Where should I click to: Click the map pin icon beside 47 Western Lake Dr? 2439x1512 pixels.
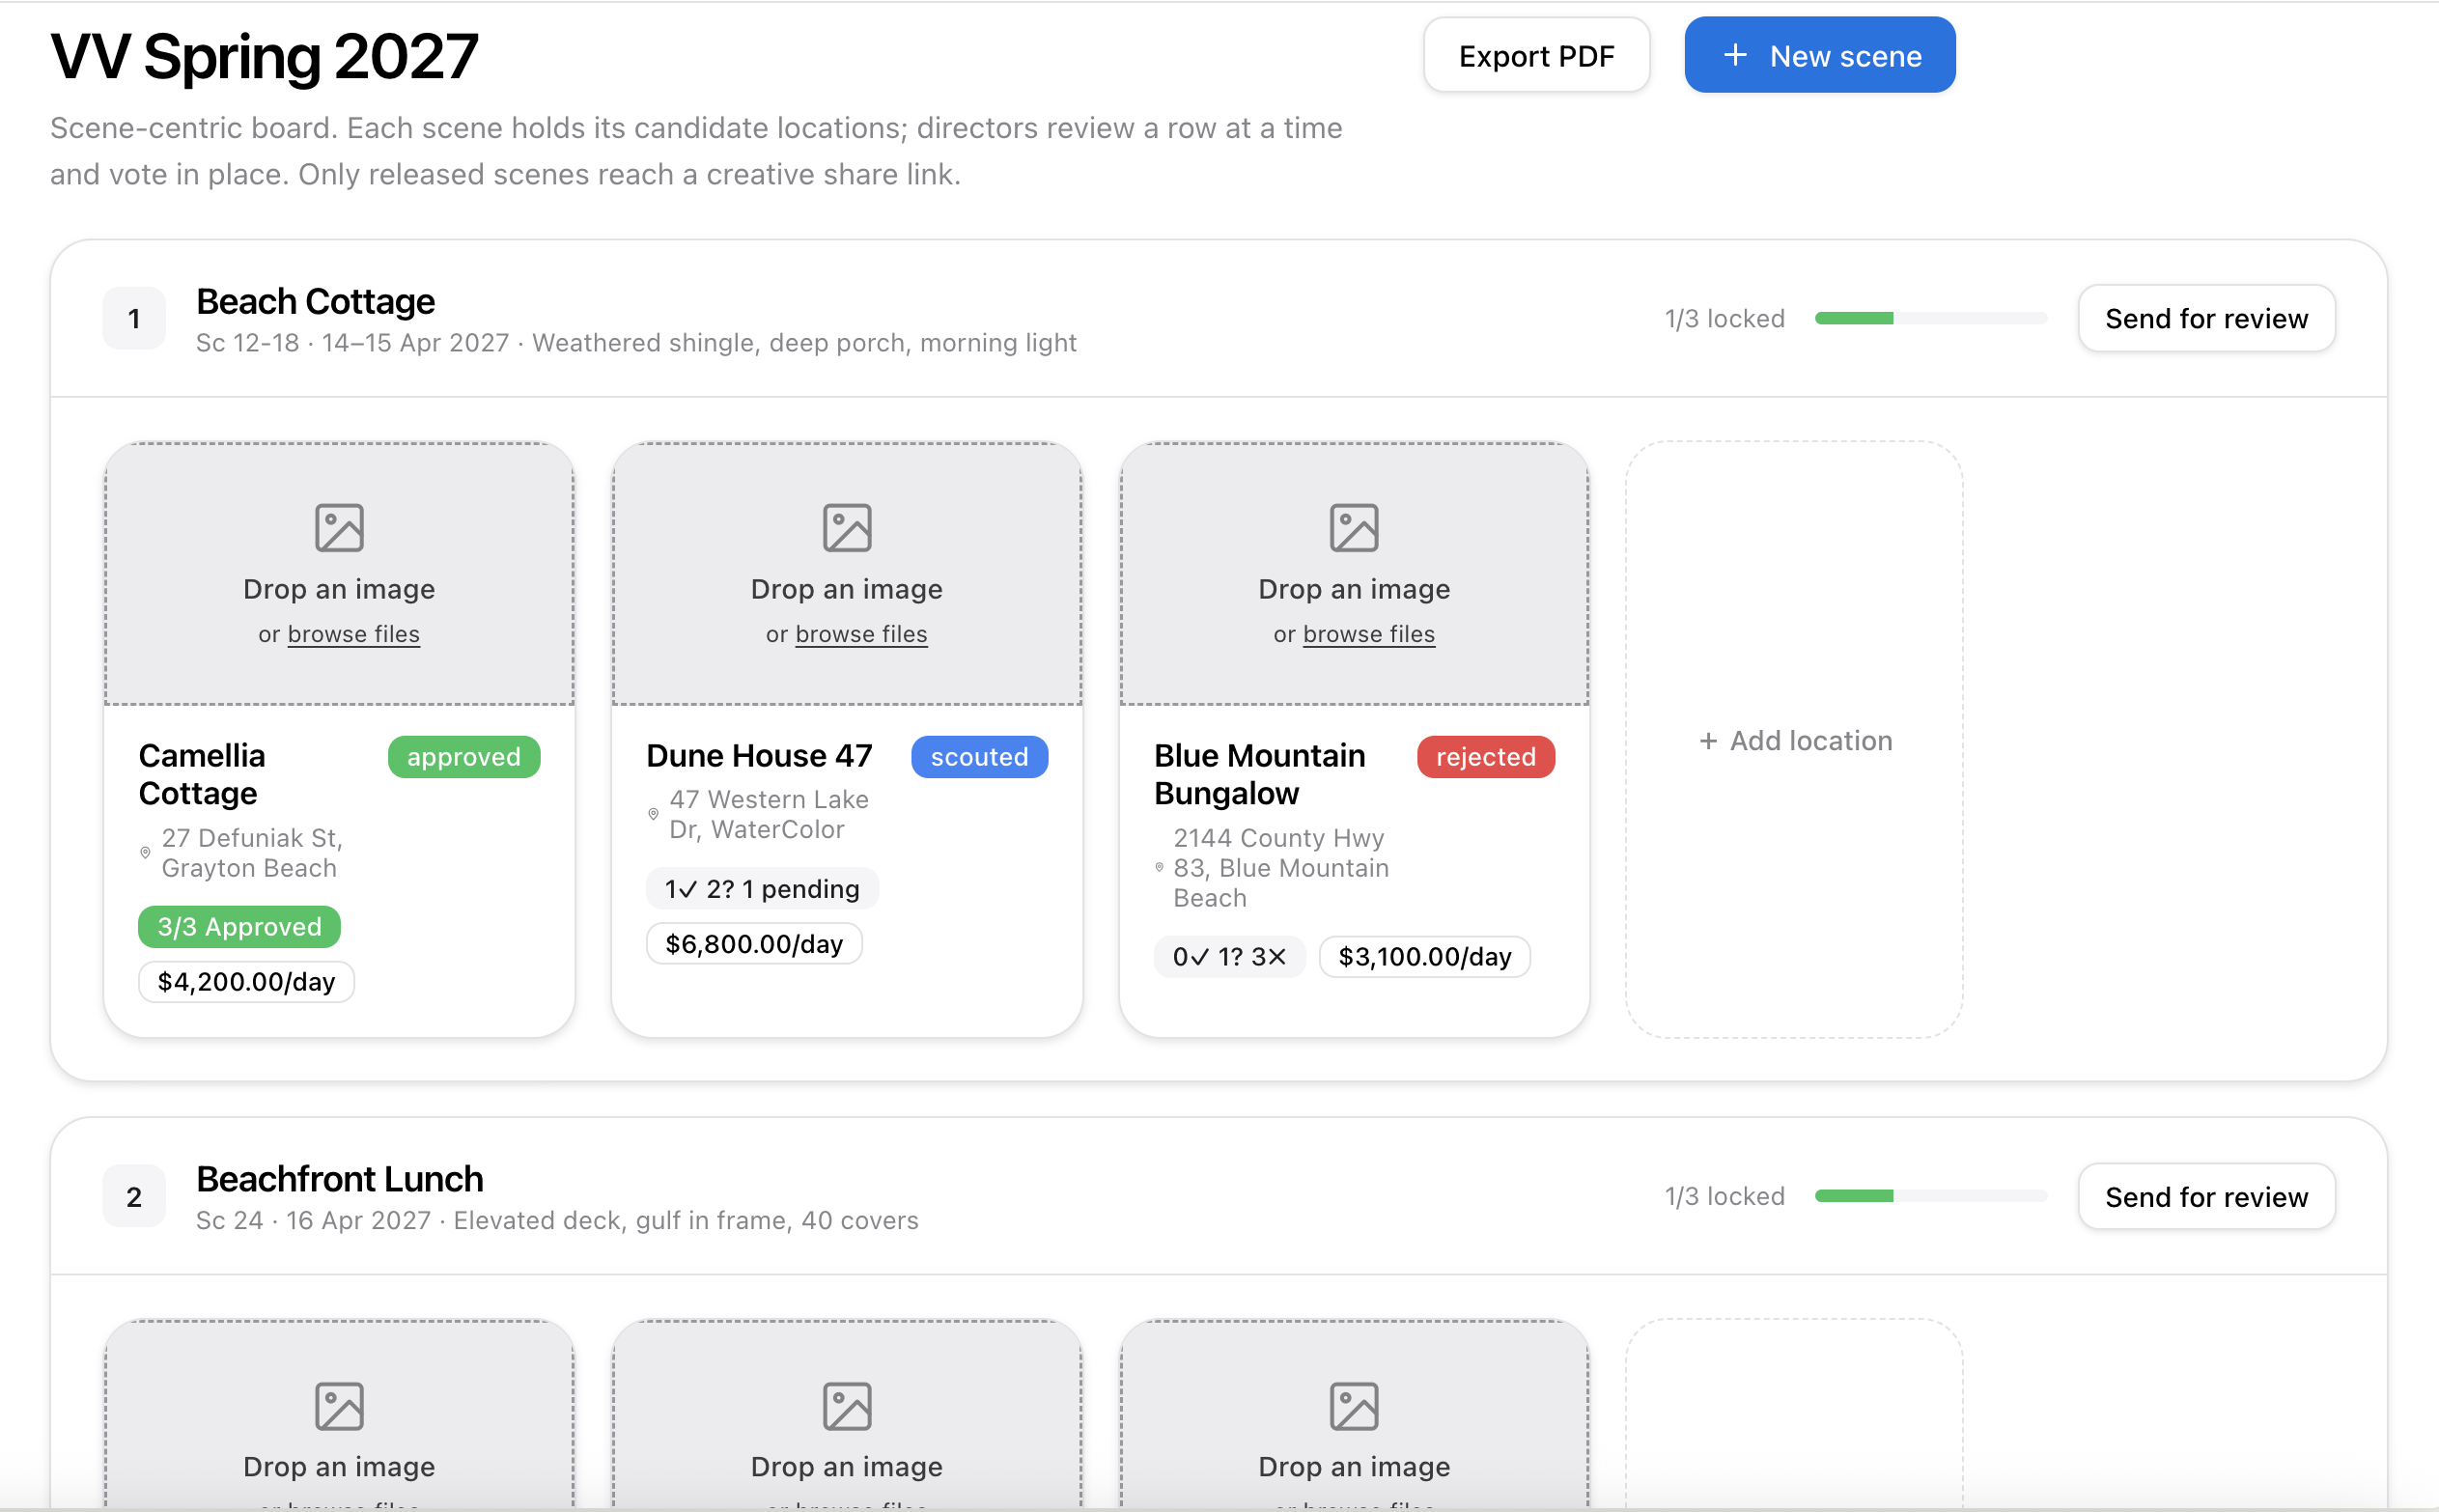pyautogui.click(x=653, y=814)
